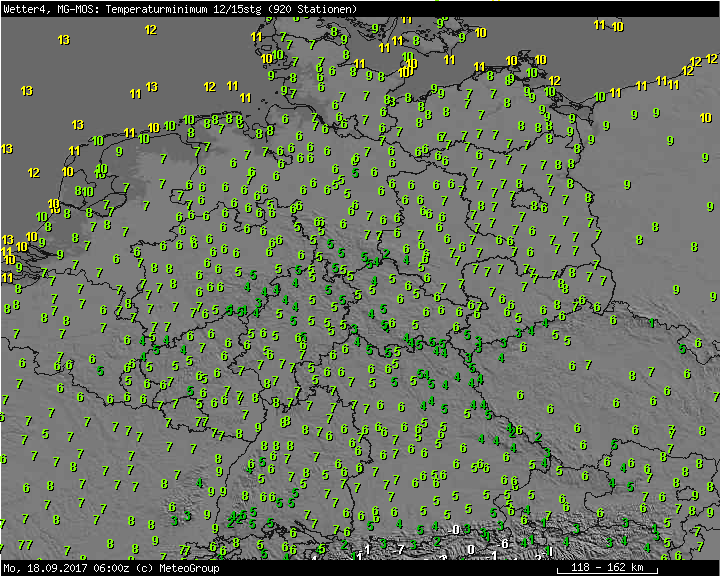
Task: Click the white '-6' alpine station value
Action: point(504,543)
